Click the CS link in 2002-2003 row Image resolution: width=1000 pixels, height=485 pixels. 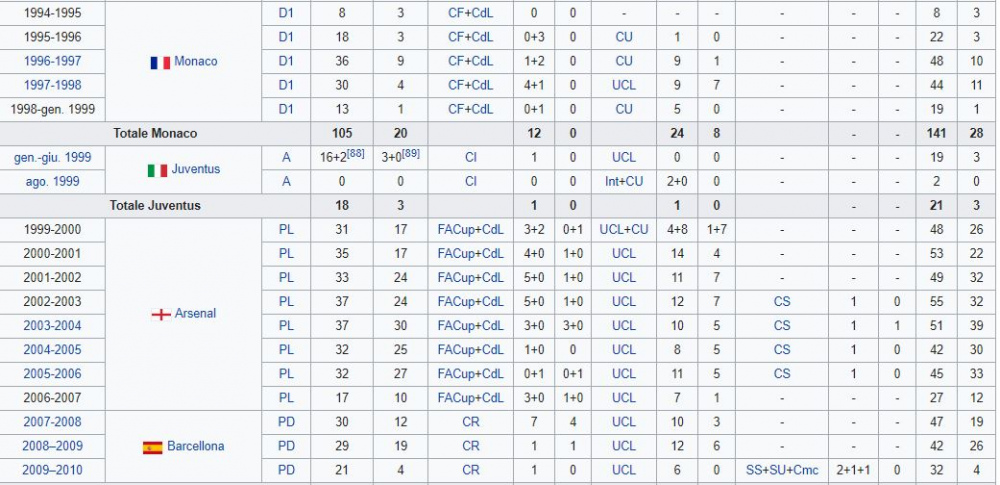(782, 302)
